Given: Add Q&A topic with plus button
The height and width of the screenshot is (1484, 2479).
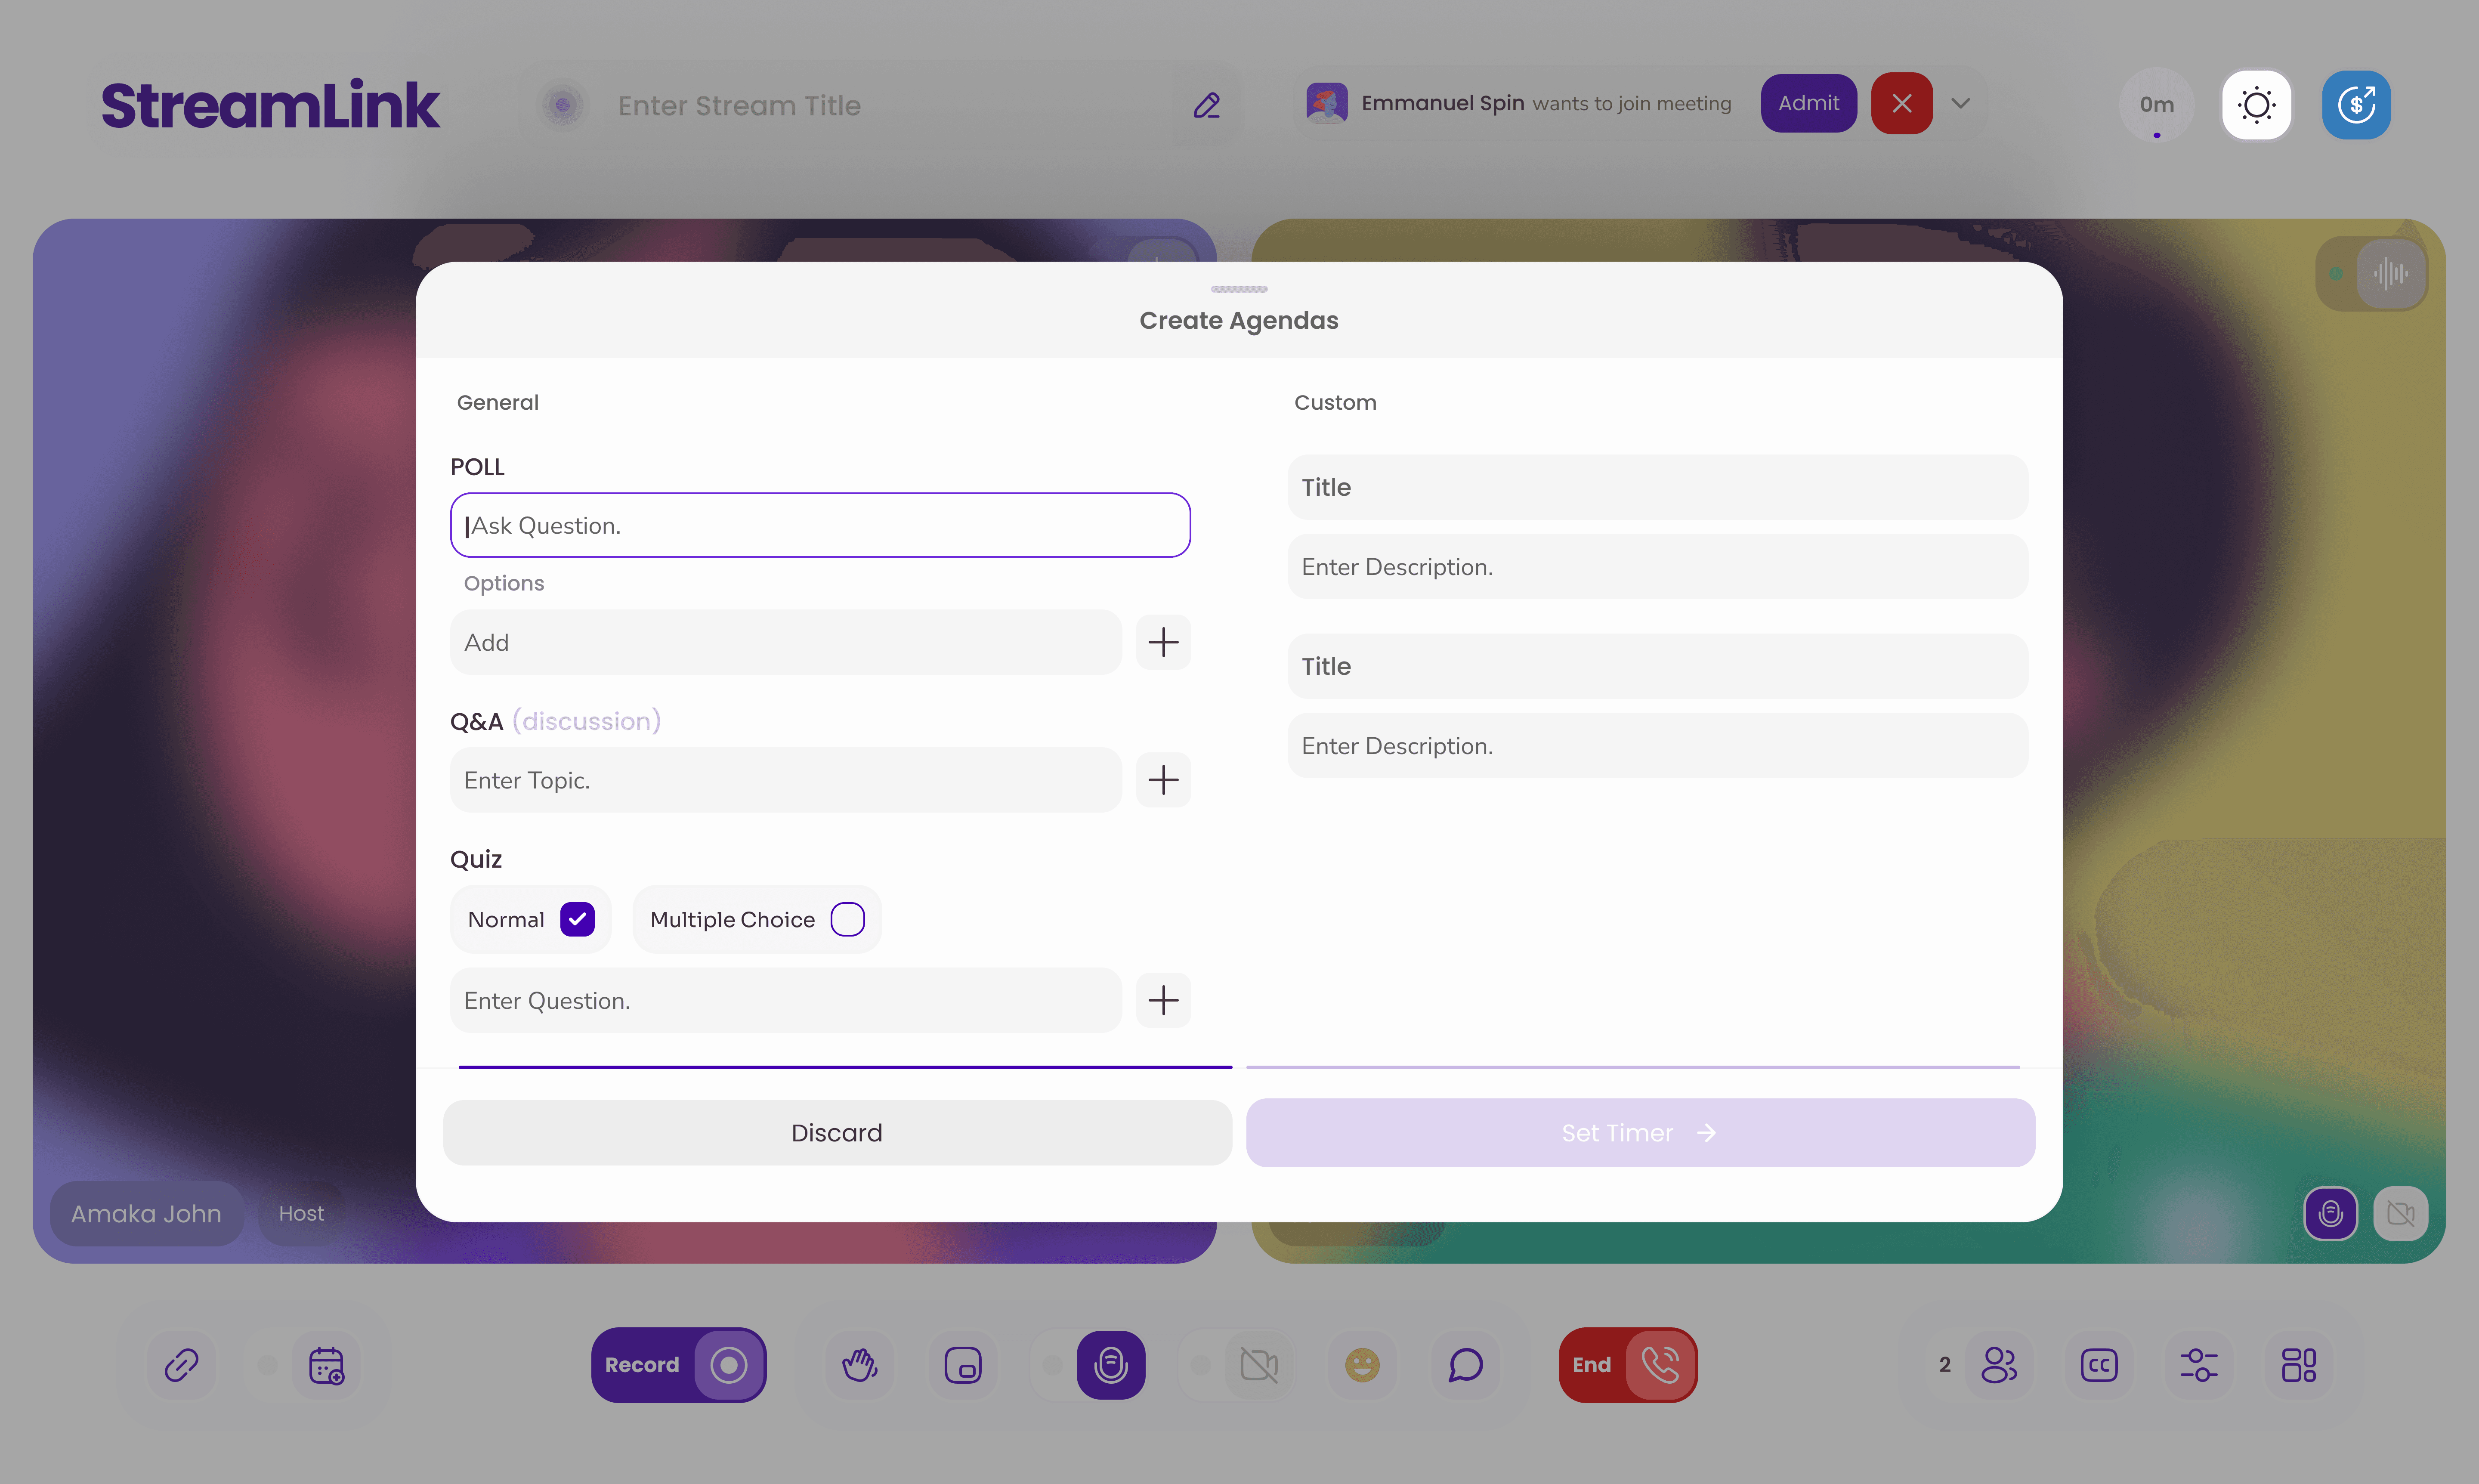Looking at the screenshot, I should click(x=1163, y=780).
